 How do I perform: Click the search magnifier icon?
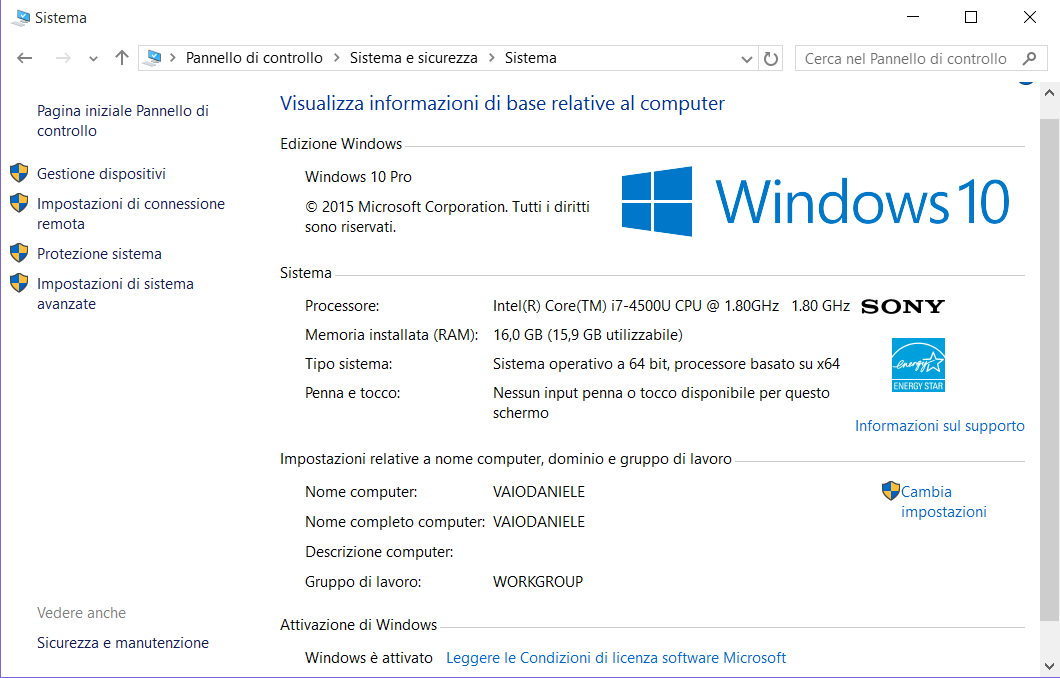[1030, 59]
